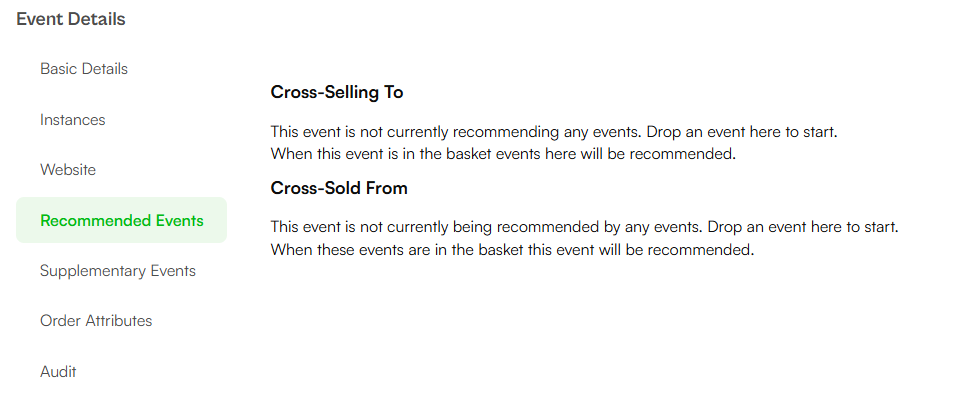The image size is (972, 406).
Task: Click the Cross-Sold From heading
Action: pyautogui.click(x=339, y=188)
